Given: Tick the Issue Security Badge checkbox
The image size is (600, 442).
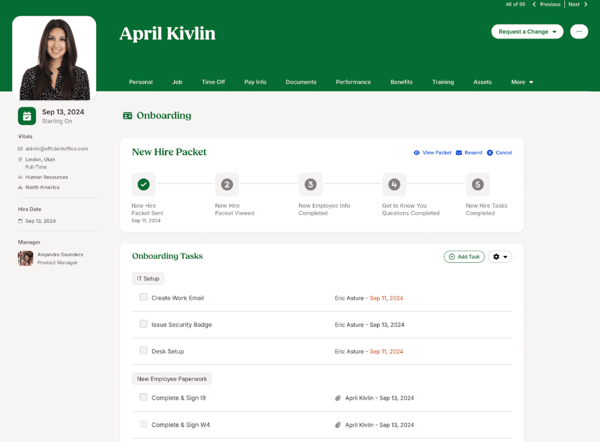Looking at the screenshot, I should (x=143, y=324).
